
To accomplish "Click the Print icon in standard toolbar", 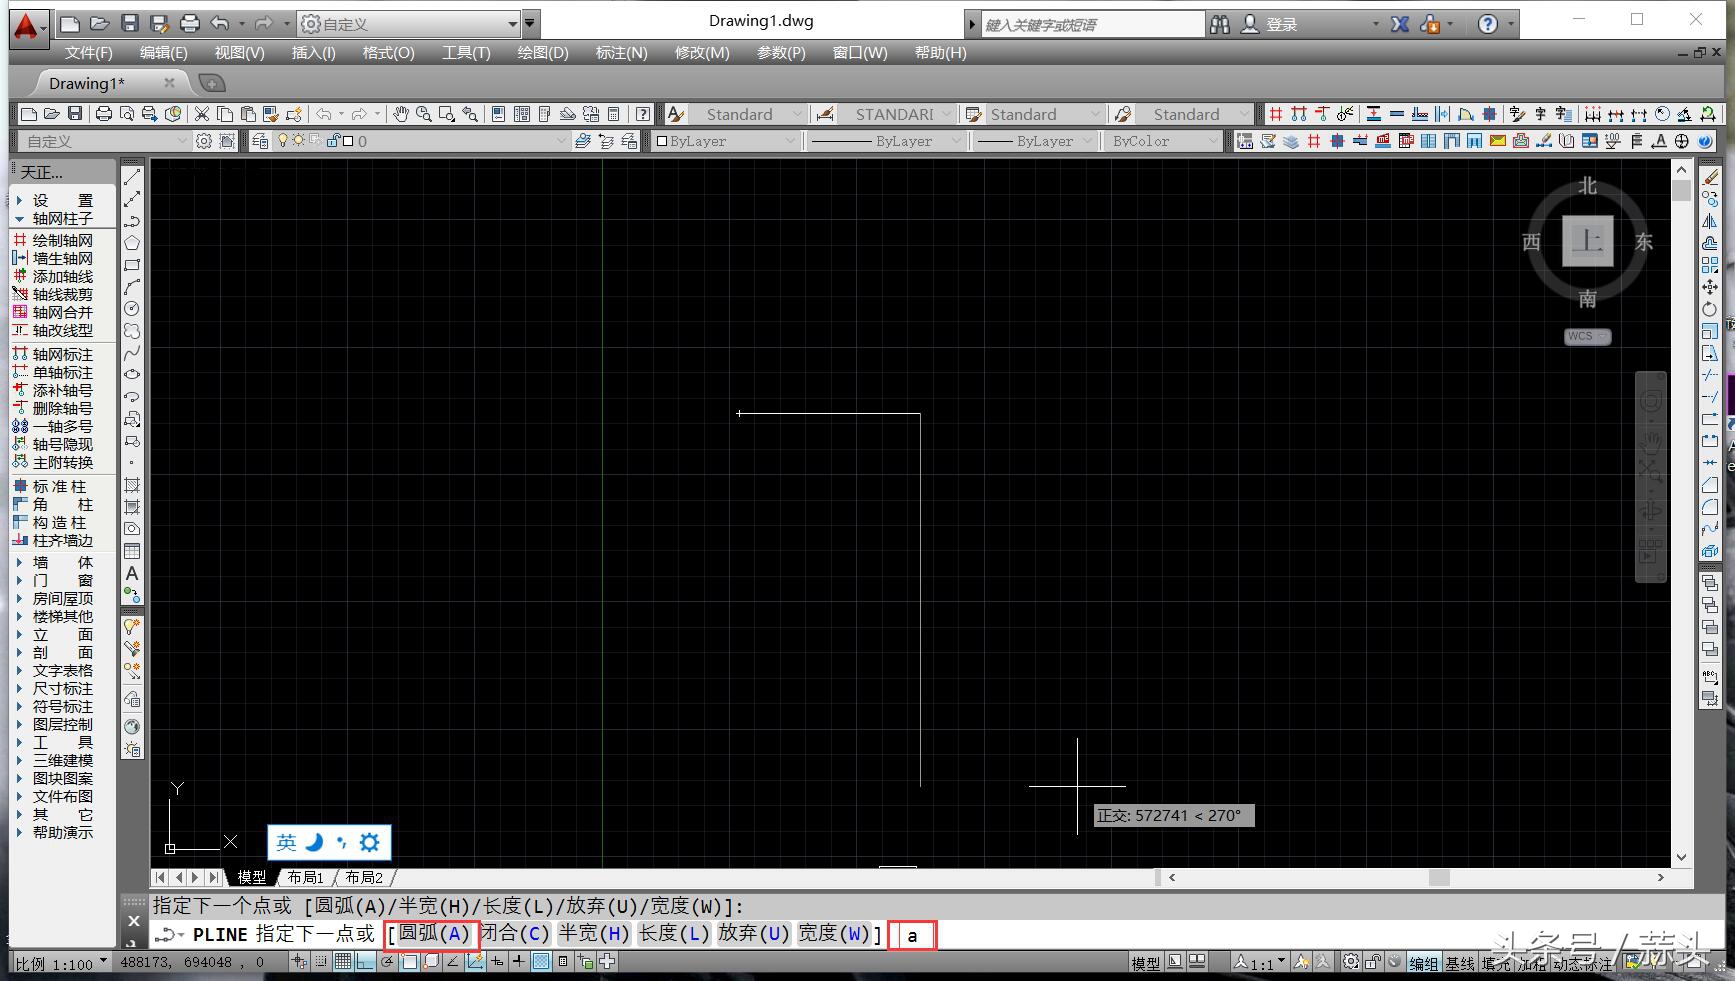I will (103, 114).
